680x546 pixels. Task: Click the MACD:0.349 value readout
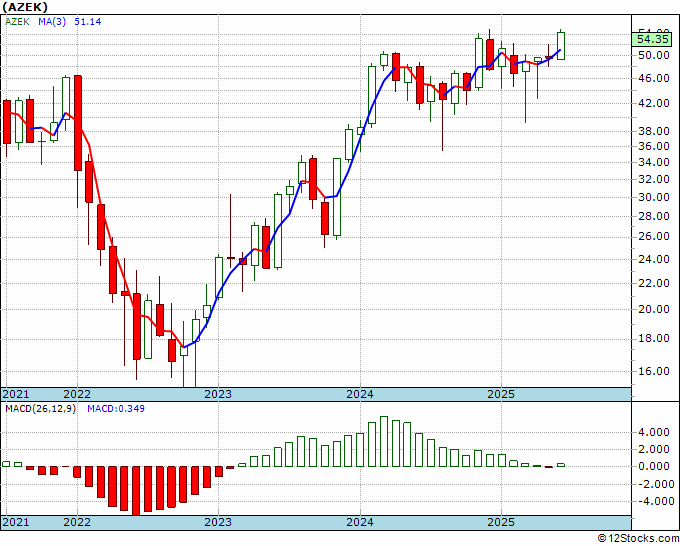116,409
